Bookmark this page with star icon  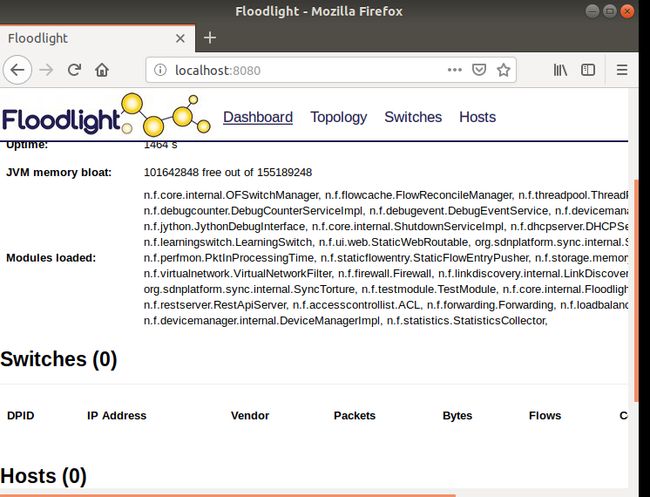503,70
